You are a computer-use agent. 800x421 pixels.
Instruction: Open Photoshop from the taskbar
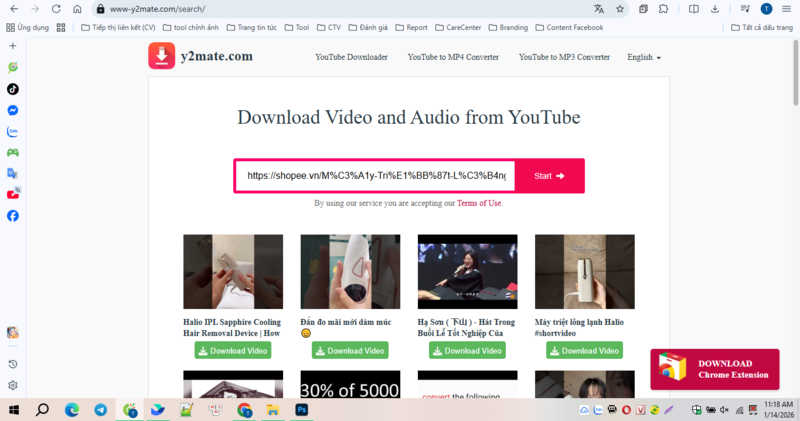click(x=302, y=410)
